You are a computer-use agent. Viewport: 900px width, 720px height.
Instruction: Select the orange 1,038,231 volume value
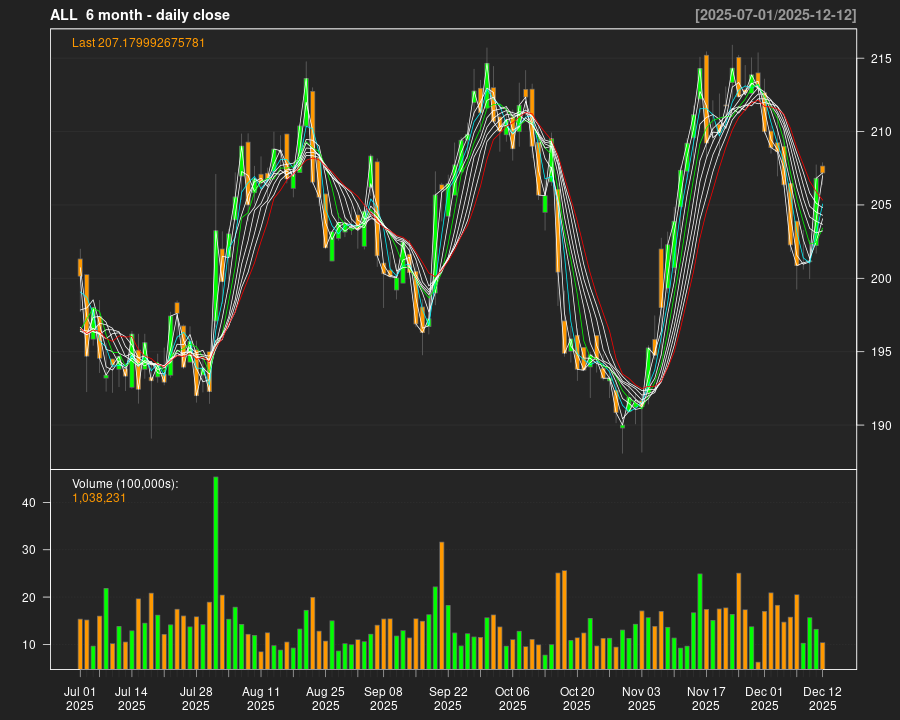99,498
